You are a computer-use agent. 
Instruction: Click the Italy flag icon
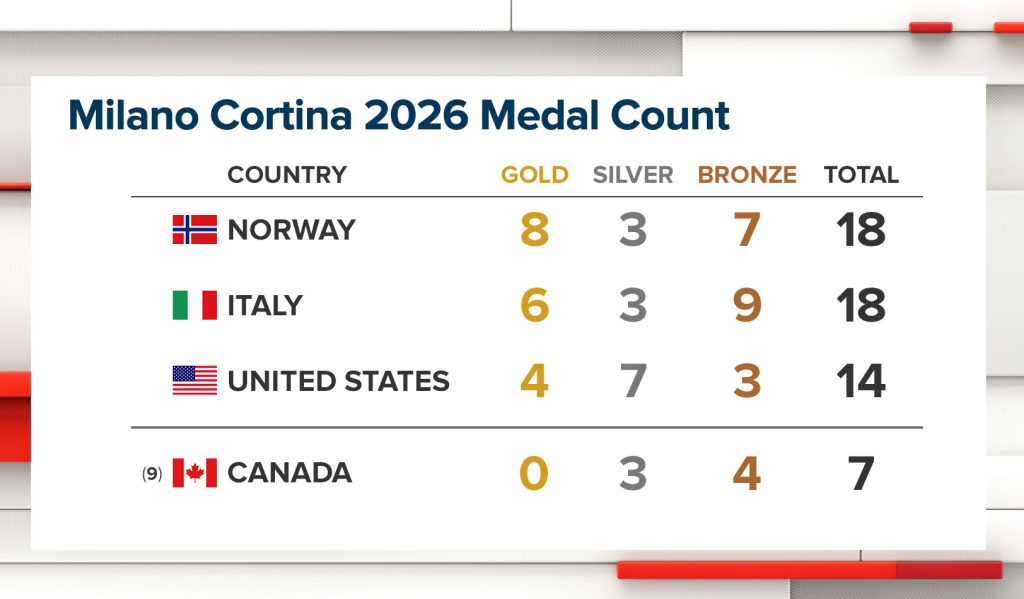click(x=194, y=305)
